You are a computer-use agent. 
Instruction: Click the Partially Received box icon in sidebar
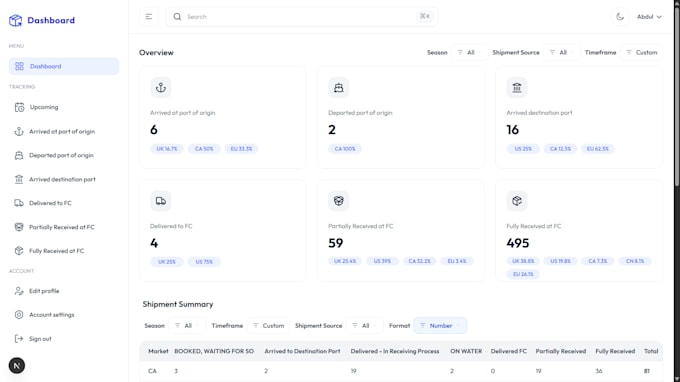[x=19, y=227]
